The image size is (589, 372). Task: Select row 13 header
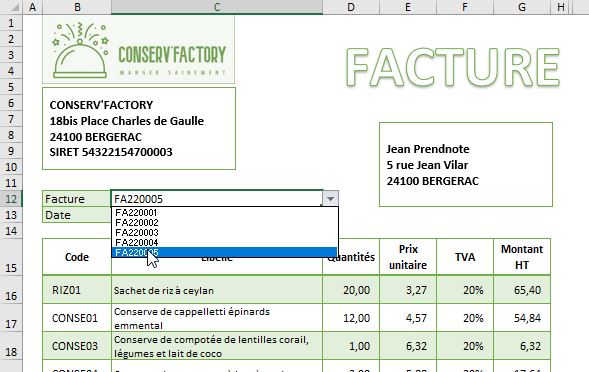11,215
